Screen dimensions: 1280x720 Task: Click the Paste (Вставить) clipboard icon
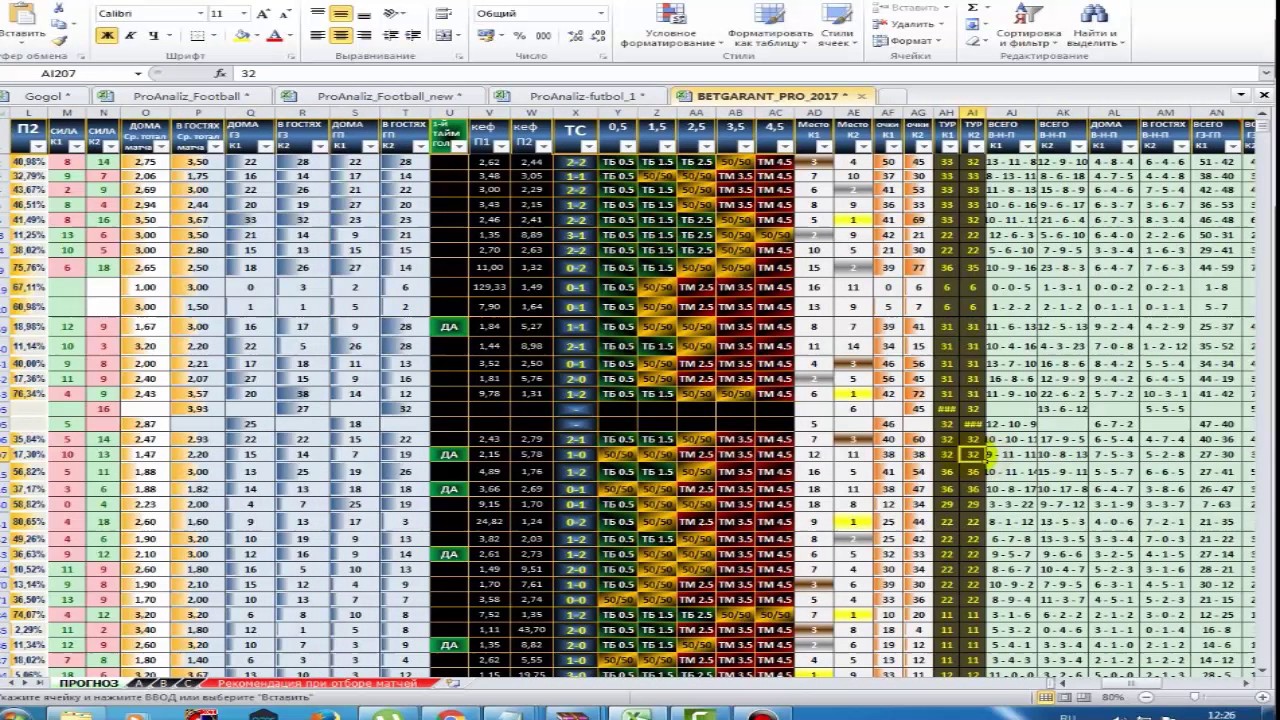pos(22,14)
